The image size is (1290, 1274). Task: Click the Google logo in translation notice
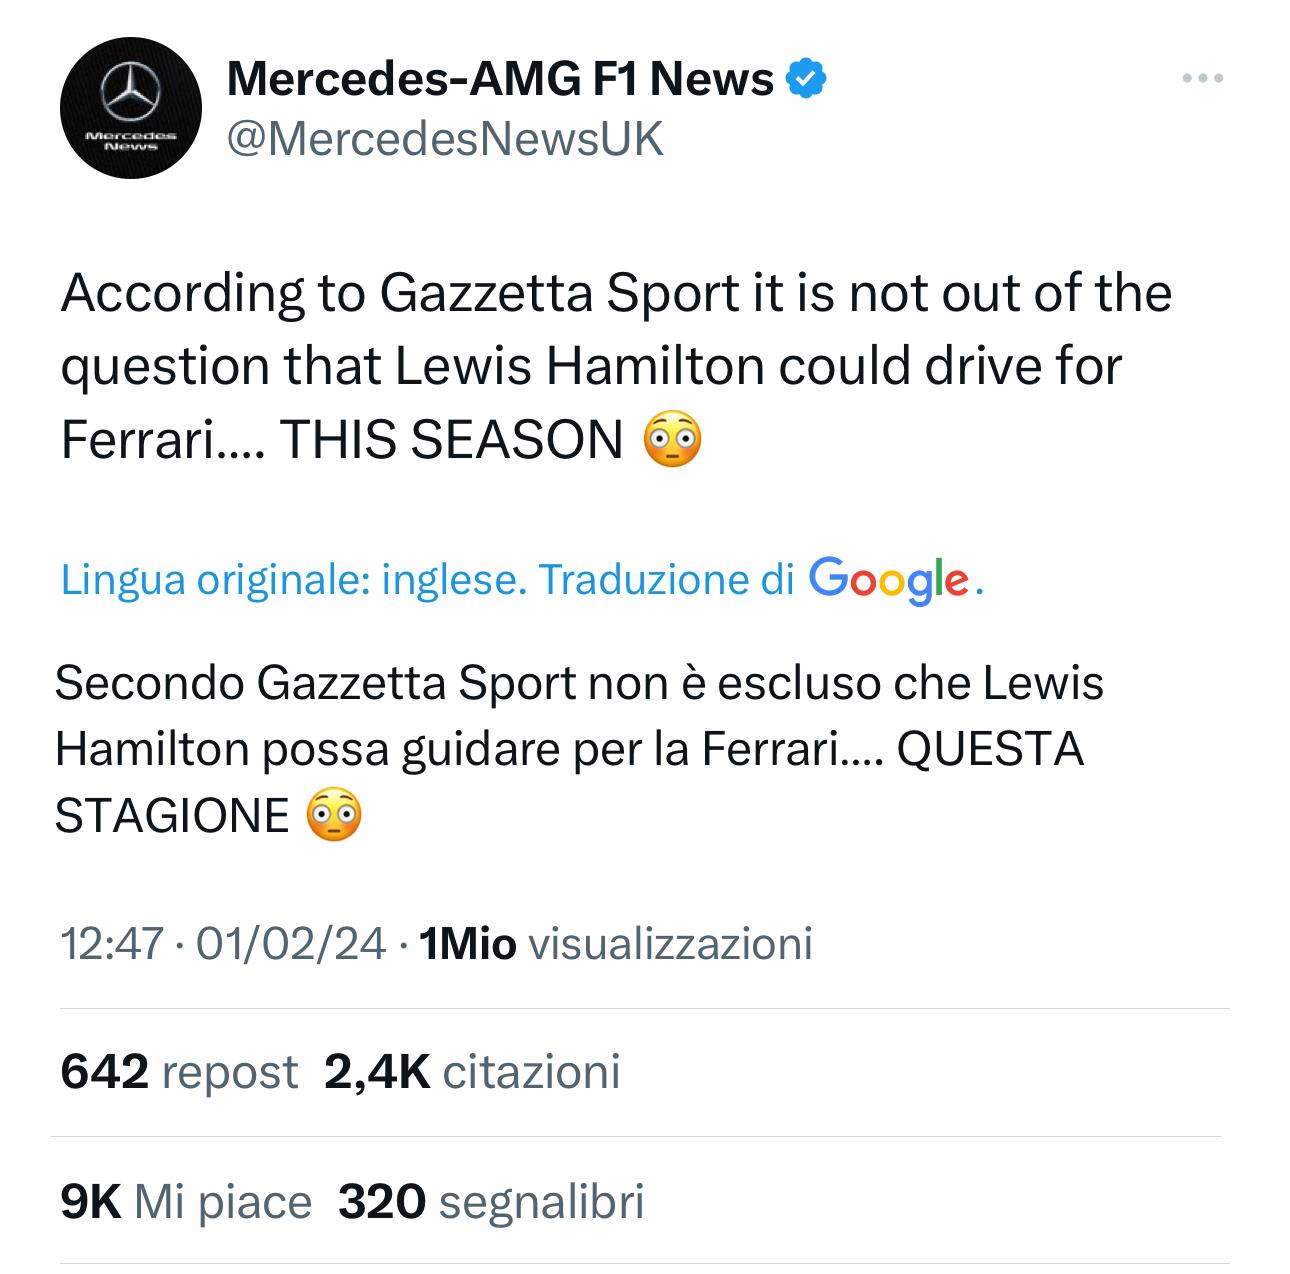coord(889,580)
